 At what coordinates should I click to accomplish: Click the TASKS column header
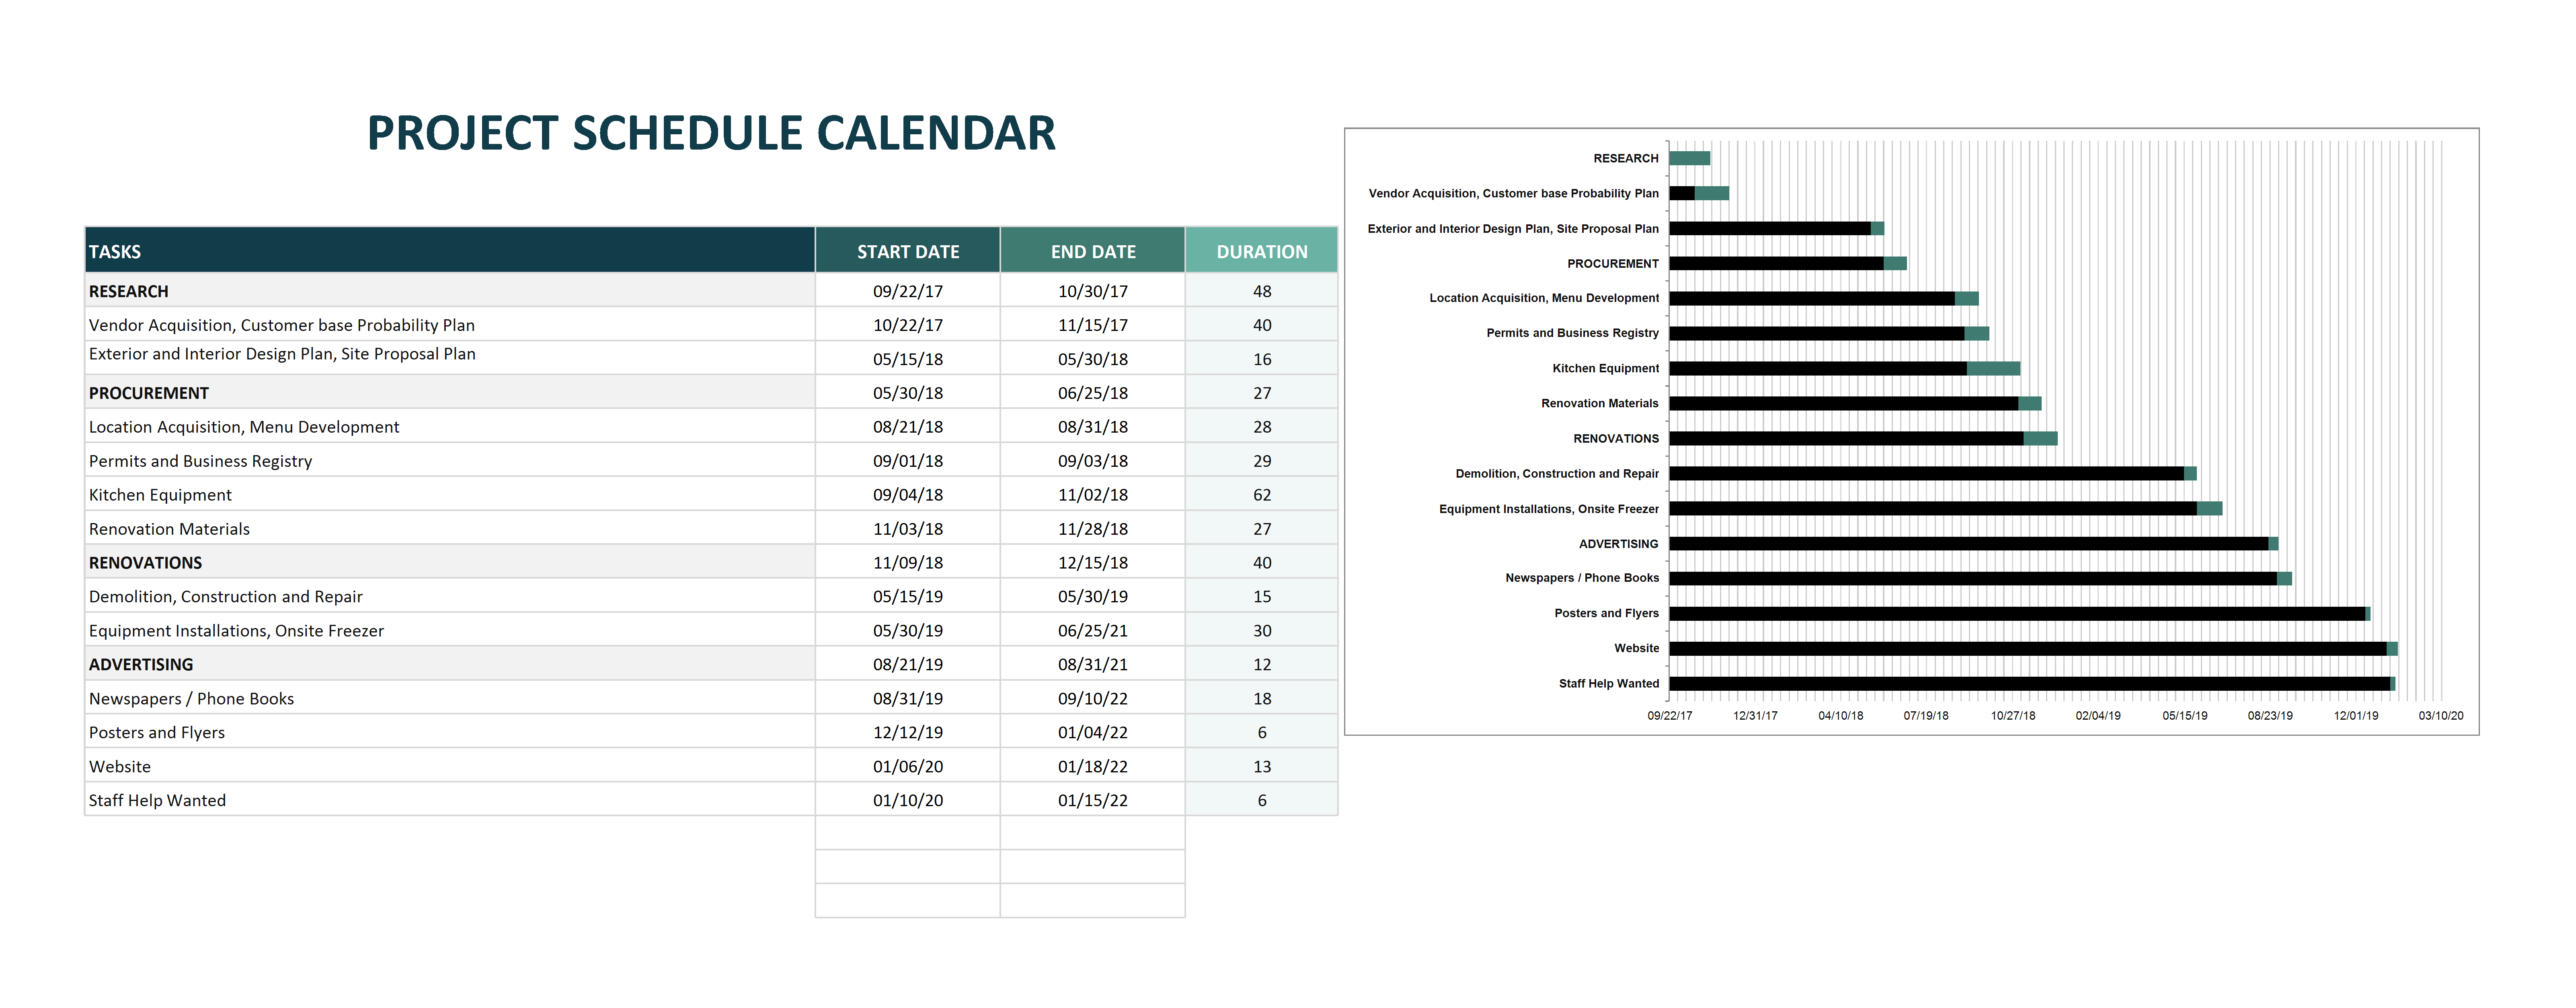pyautogui.click(x=450, y=250)
